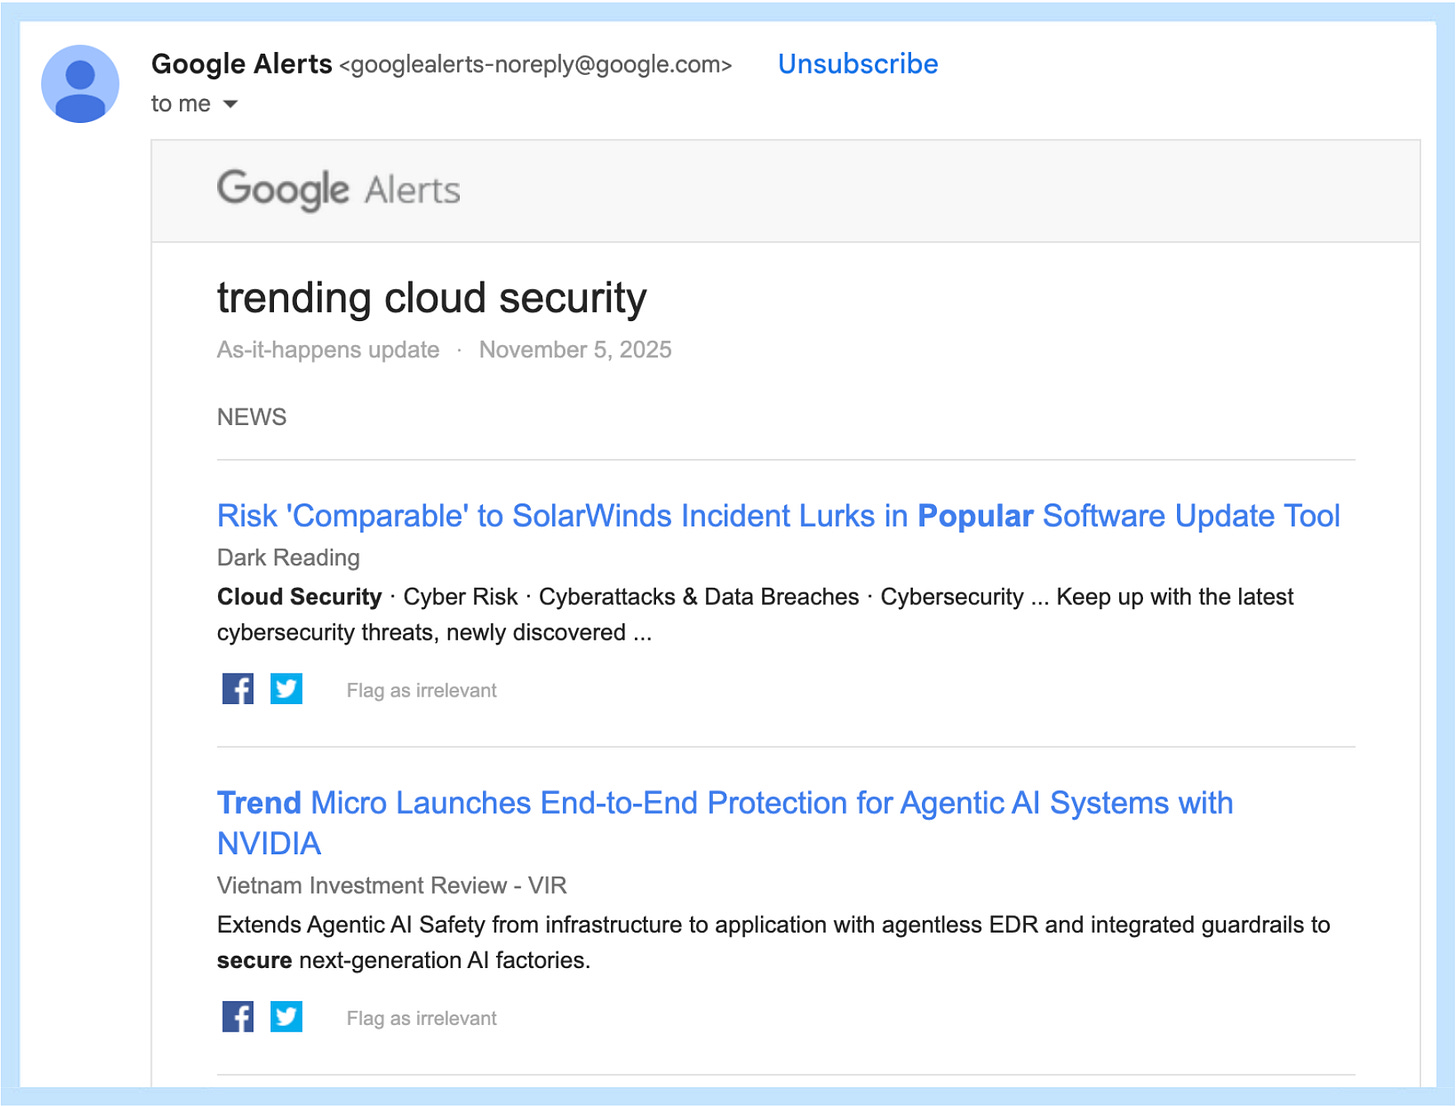The width and height of the screenshot is (1456, 1106).
Task: Click Unsubscribe link
Action: coord(858,64)
